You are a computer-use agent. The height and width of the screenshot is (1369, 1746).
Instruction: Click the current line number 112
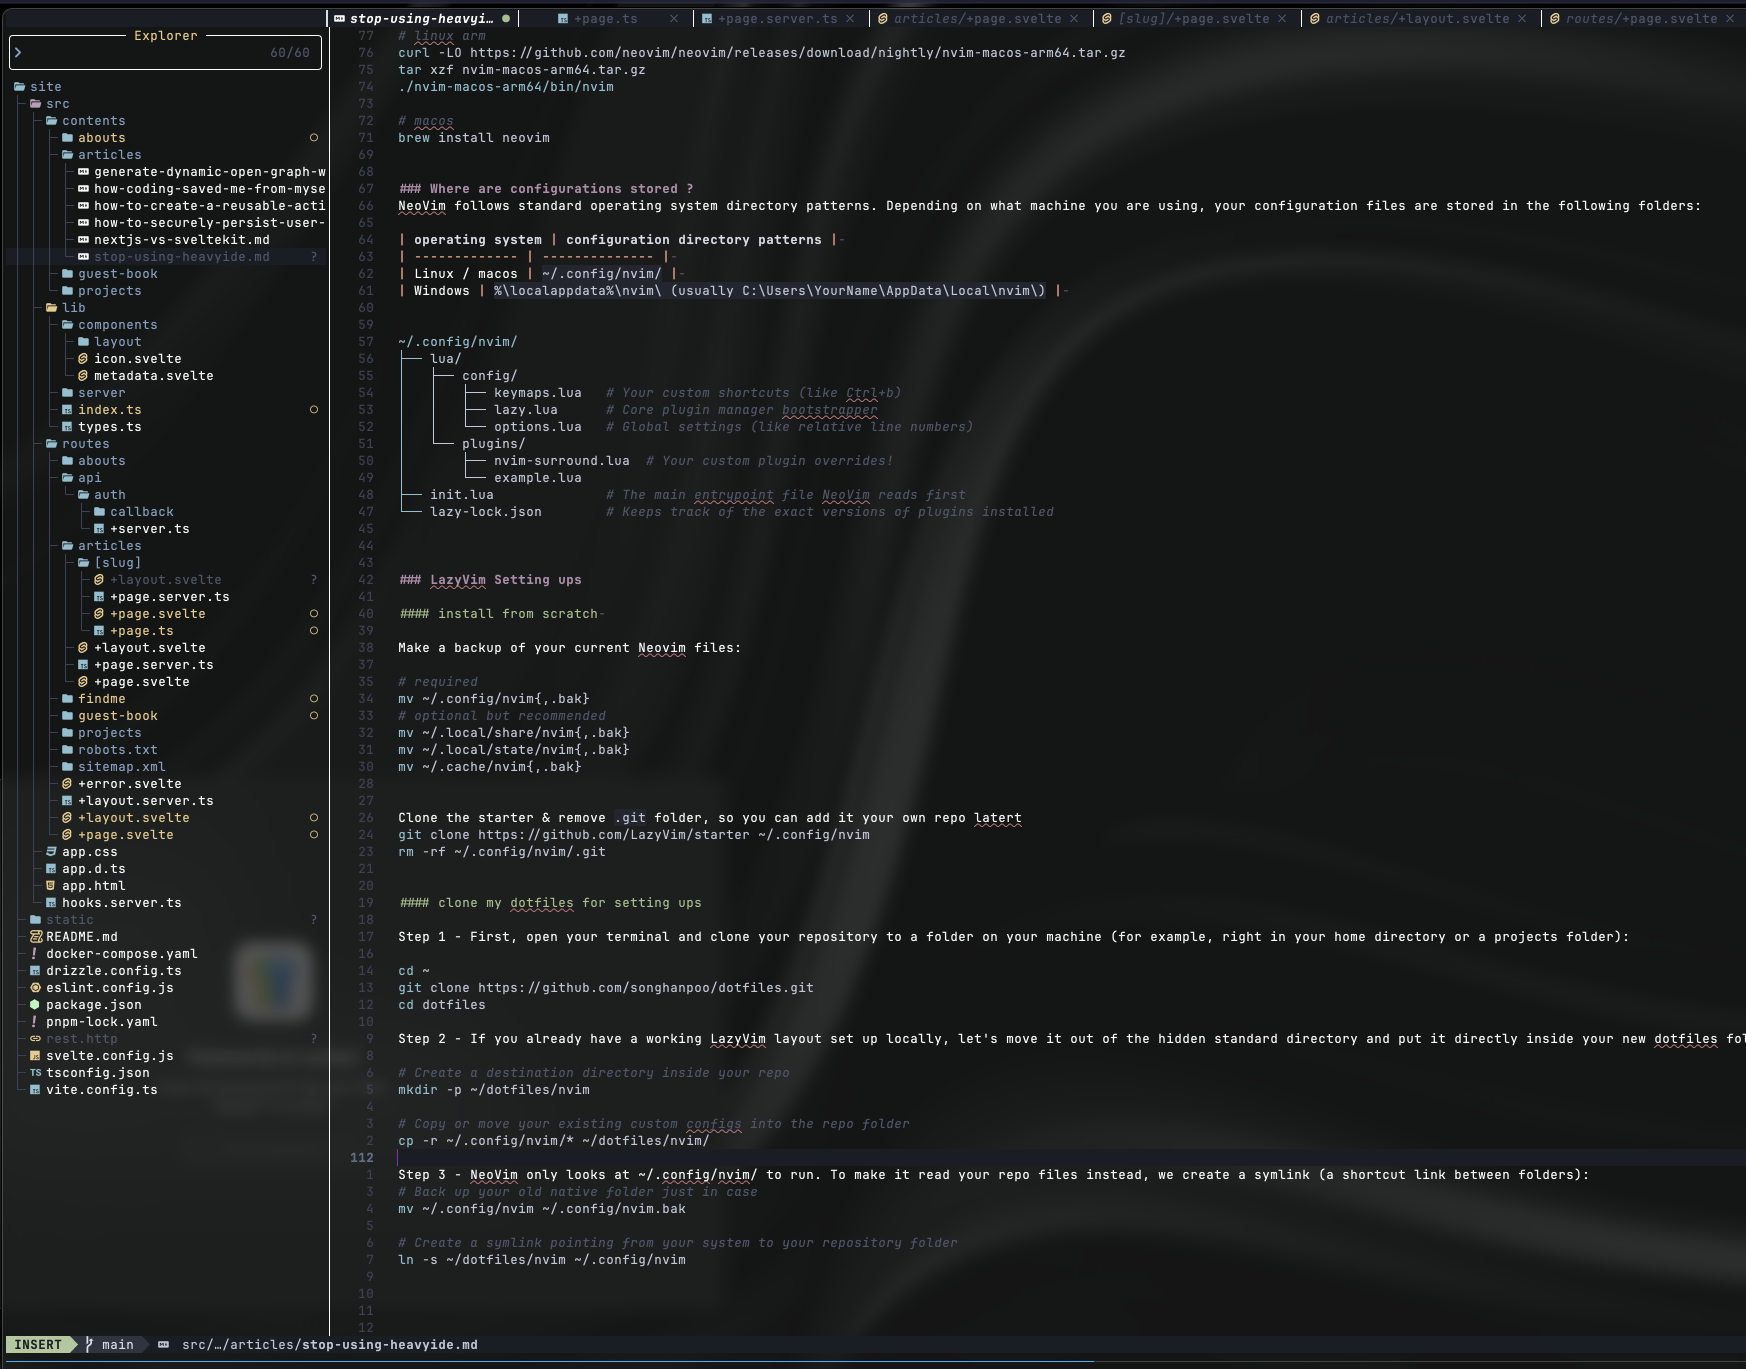click(x=362, y=1158)
